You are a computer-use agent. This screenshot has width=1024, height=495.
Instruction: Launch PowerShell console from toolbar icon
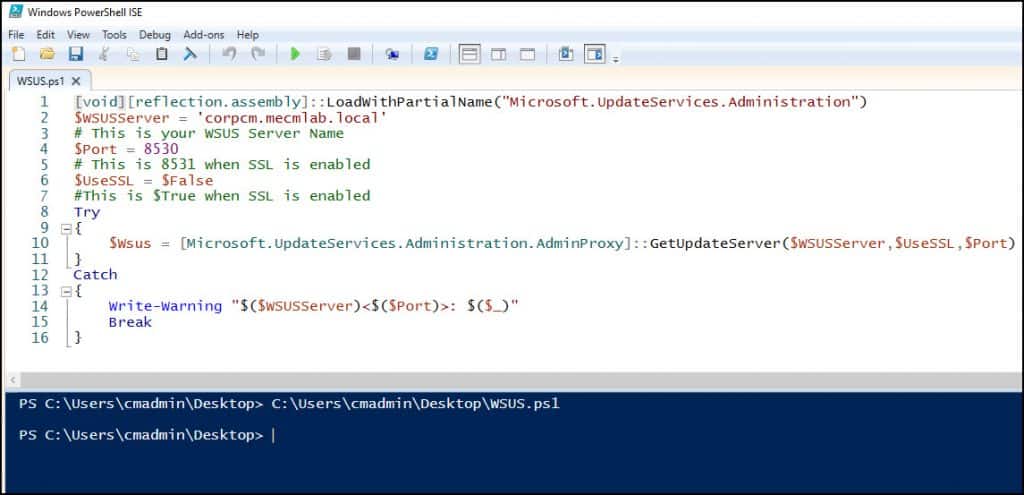431,54
